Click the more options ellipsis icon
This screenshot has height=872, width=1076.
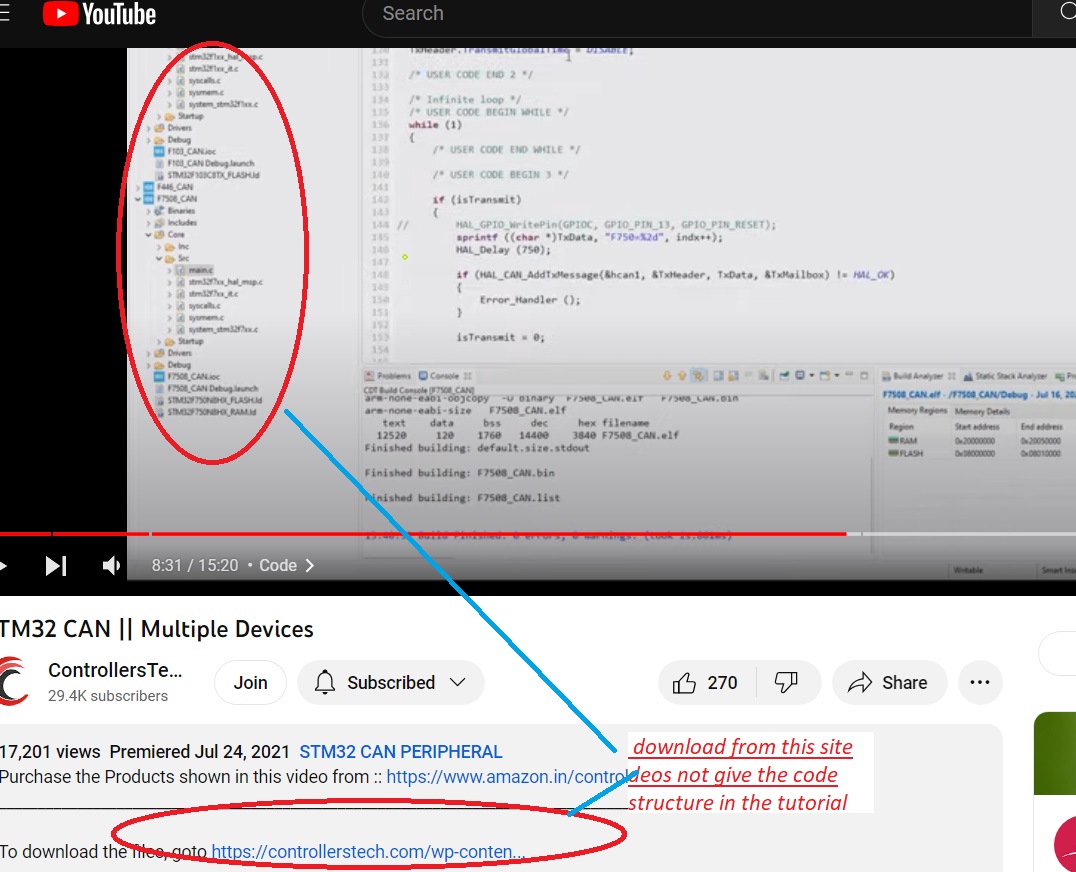click(980, 682)
